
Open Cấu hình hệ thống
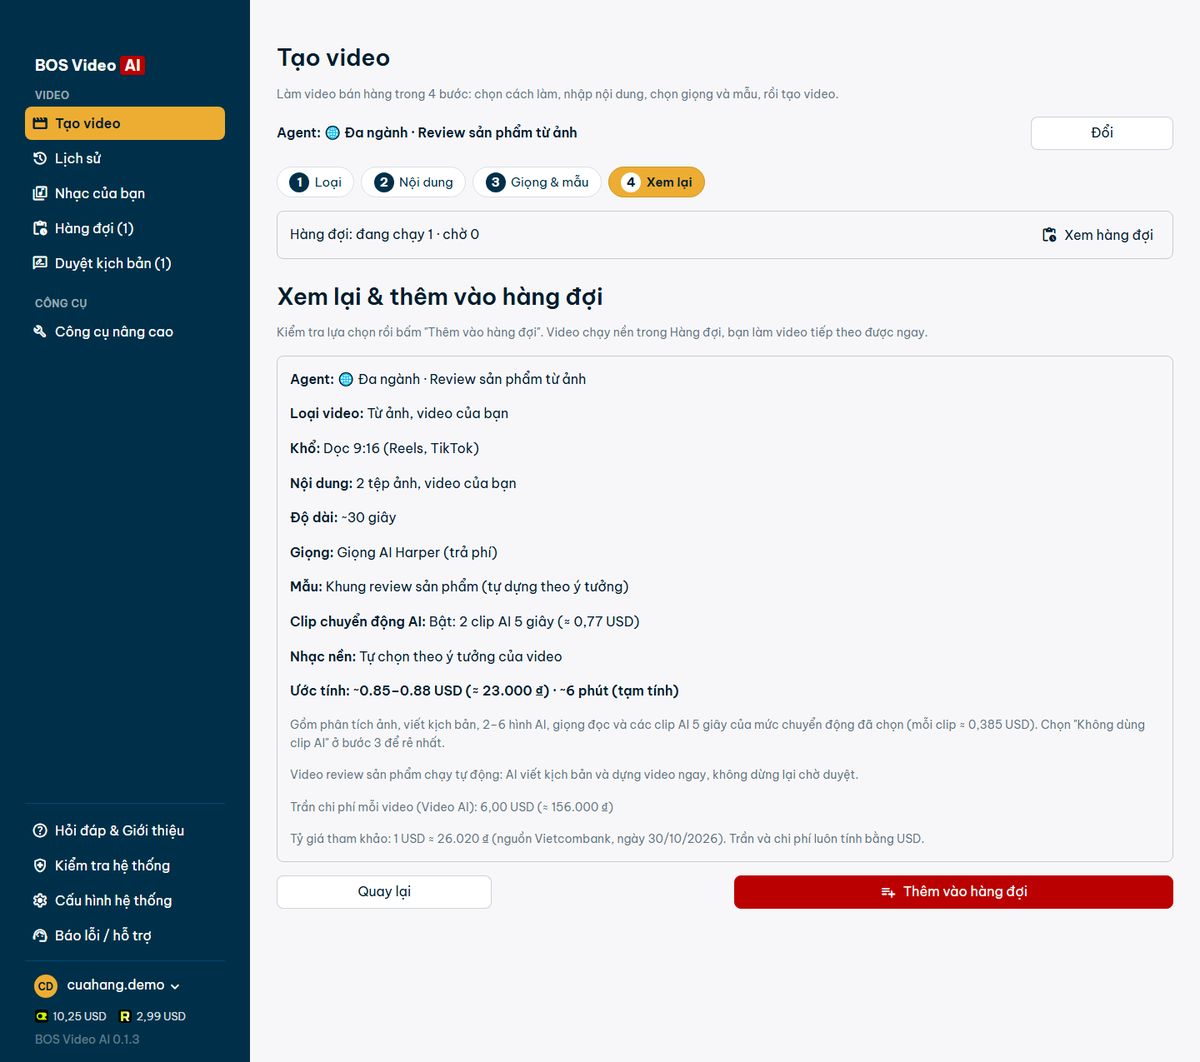point(125,900)
